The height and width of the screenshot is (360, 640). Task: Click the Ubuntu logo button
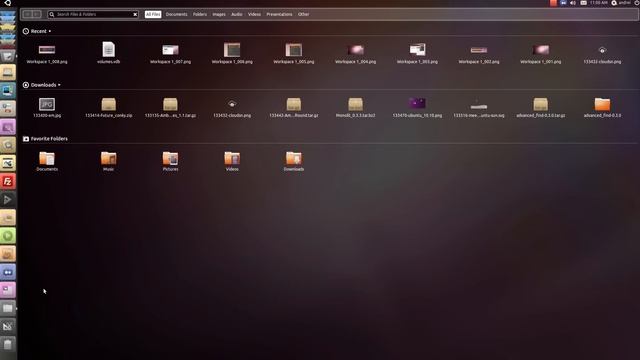click(7, 3)
